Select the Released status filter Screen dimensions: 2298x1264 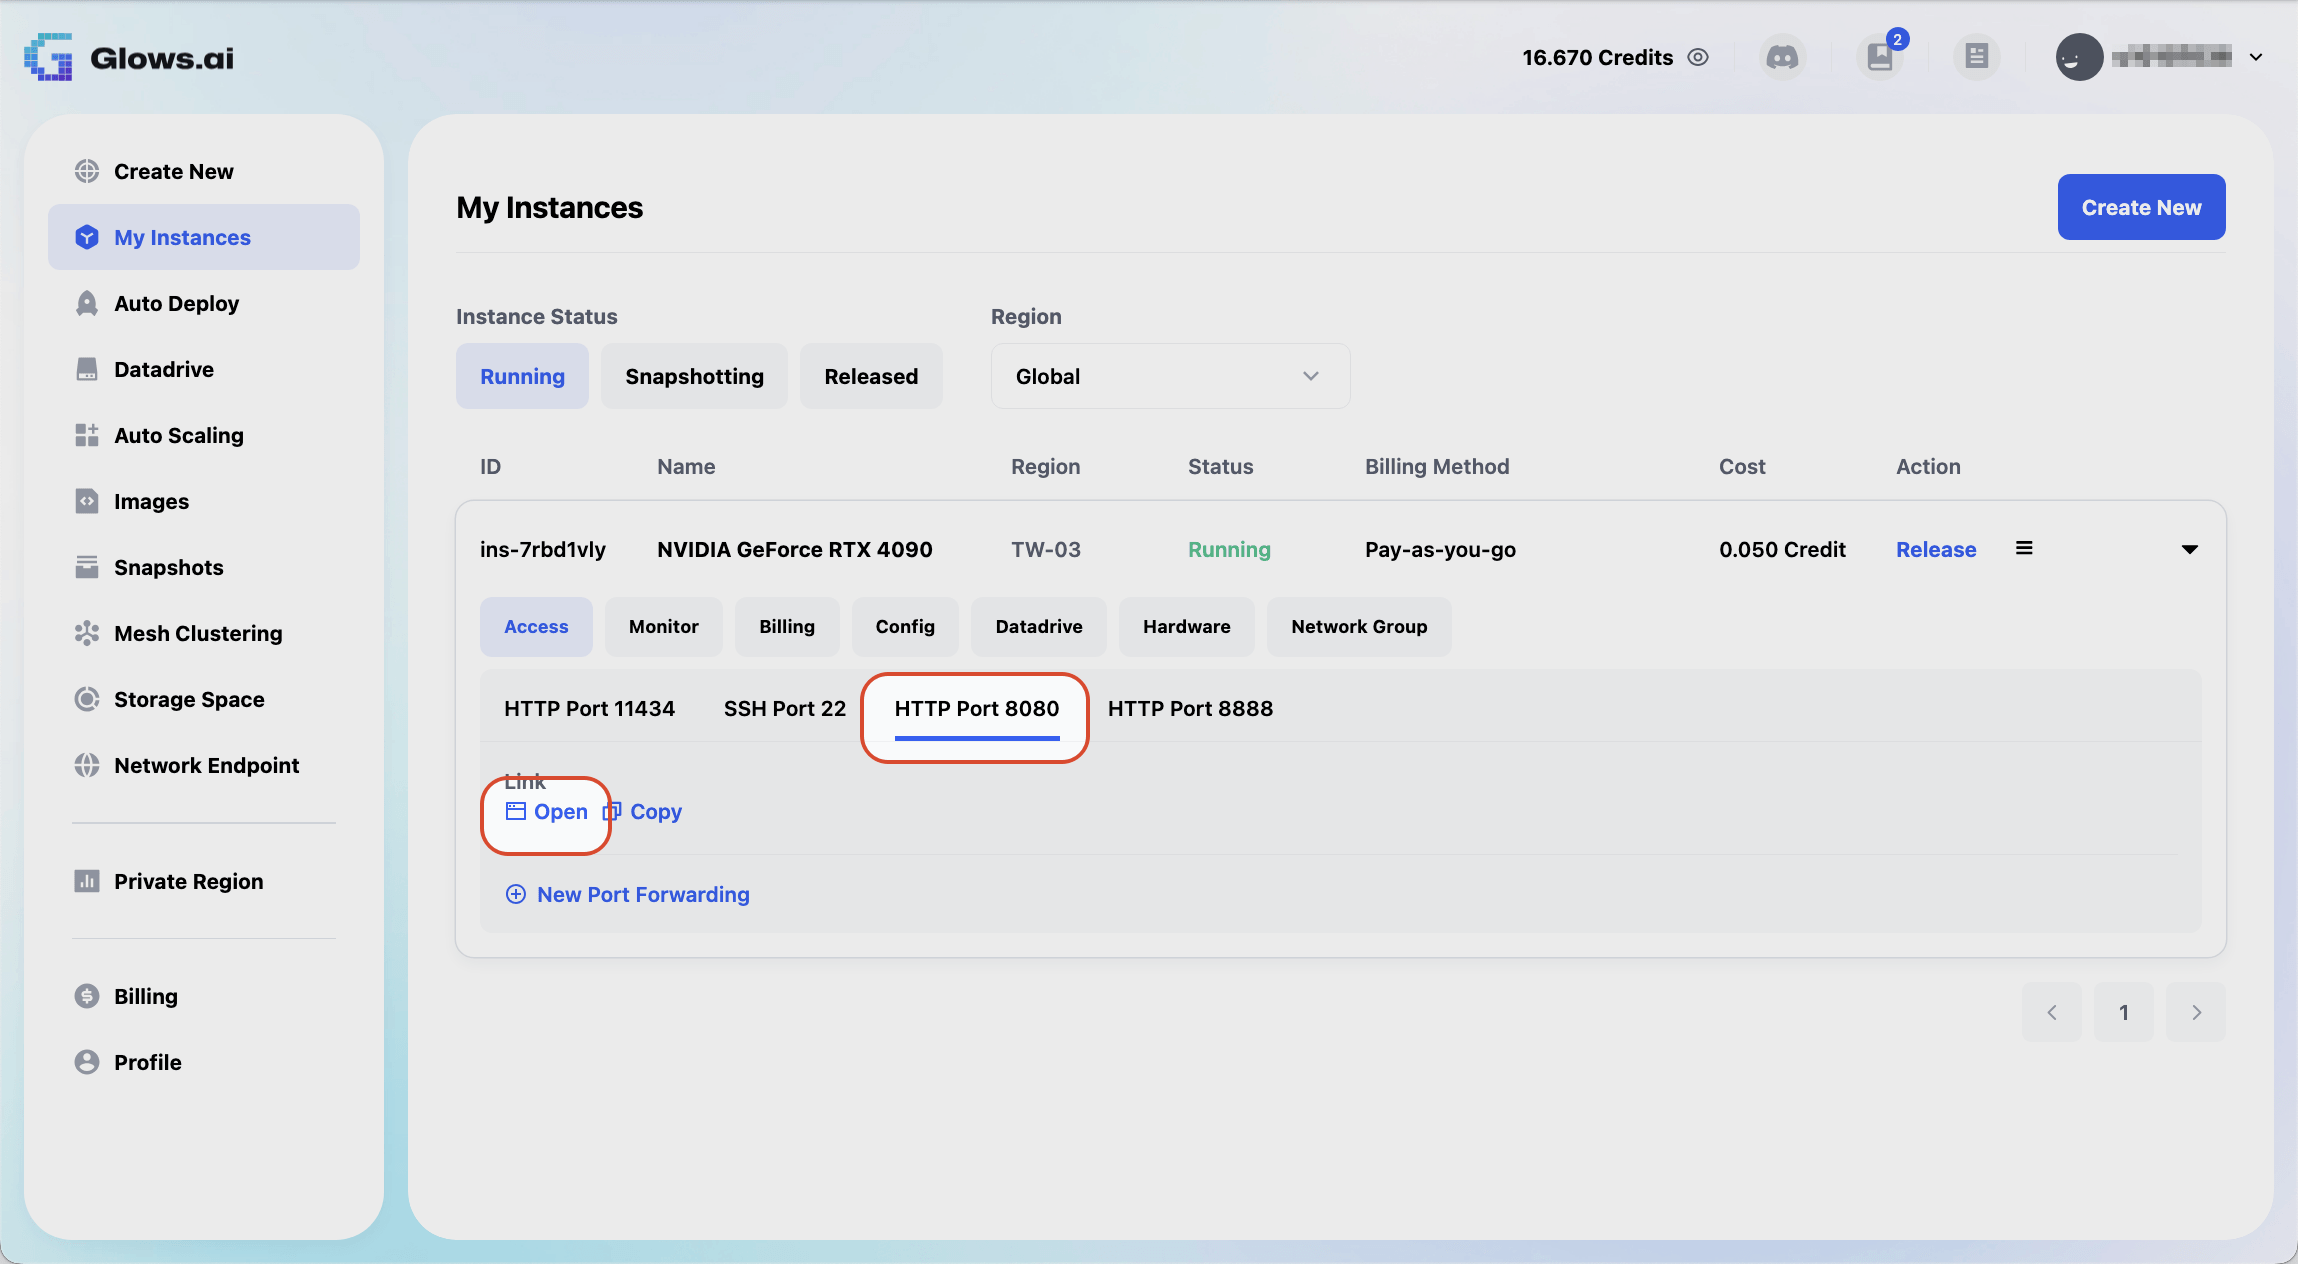click(x=871, y=376)
